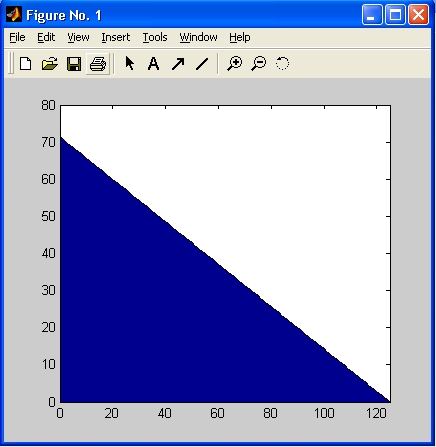Pick the Insert Arrow tool
This screenshot has height=447, width=436.
coord(178,64)
